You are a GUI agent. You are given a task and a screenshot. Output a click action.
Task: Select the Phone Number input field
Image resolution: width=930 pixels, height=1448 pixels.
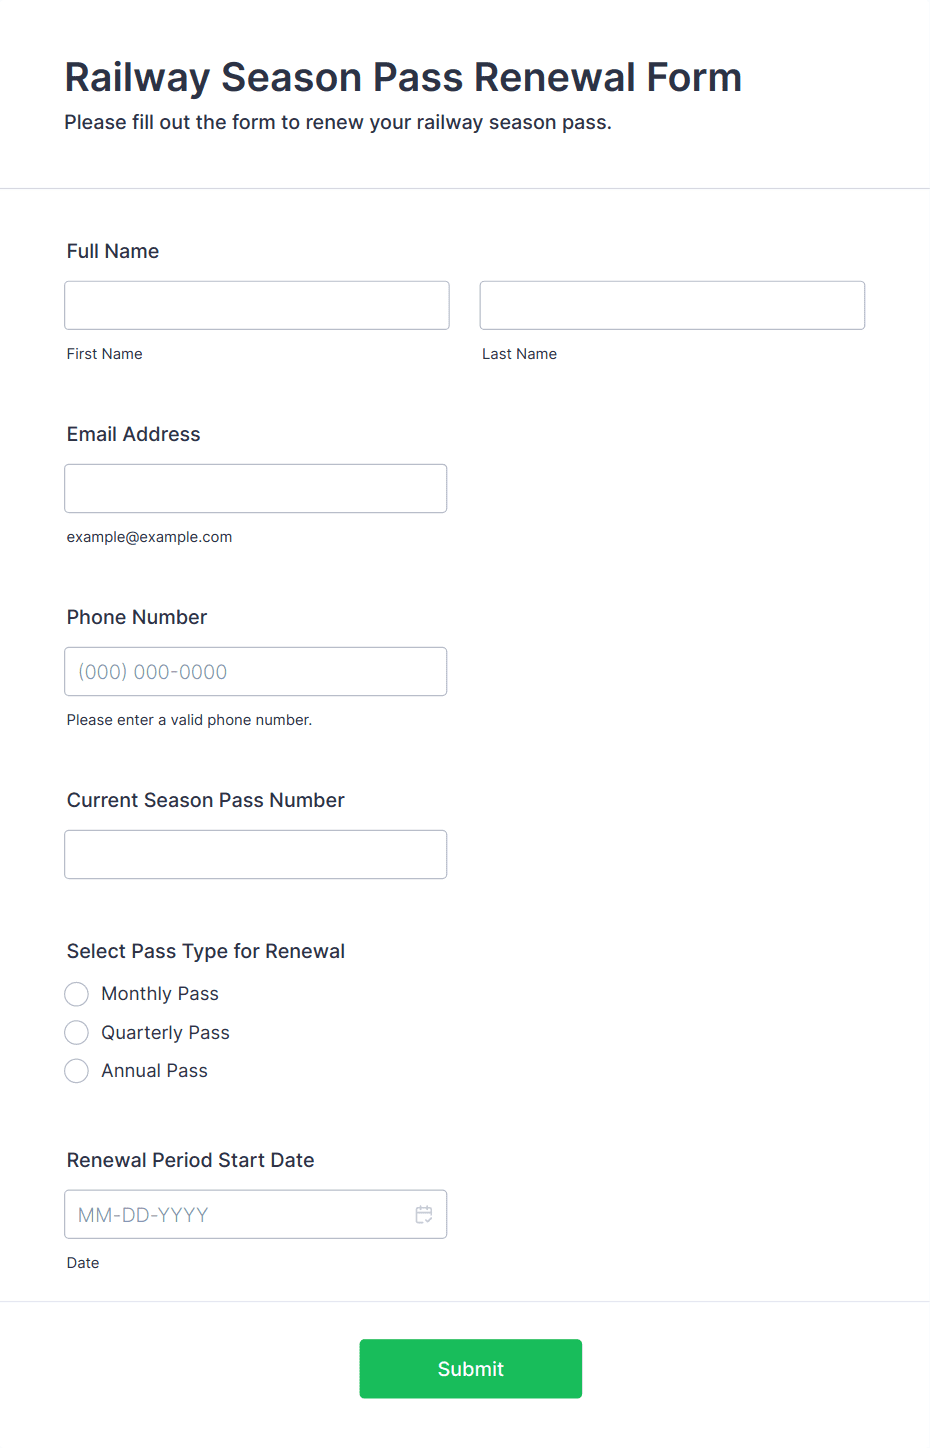coord(256,671)
